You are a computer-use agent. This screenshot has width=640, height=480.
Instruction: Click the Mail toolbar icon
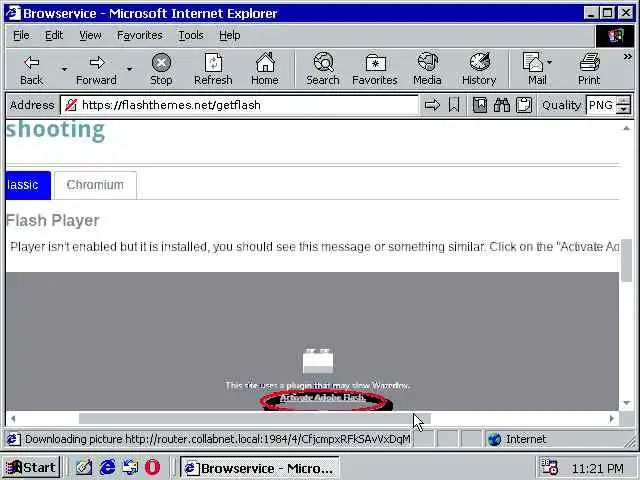click(533, 69)
